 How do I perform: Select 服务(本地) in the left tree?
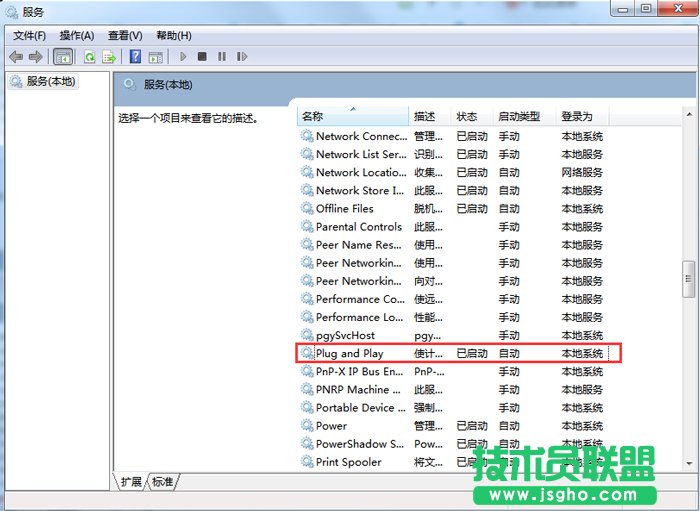point(42,81)
